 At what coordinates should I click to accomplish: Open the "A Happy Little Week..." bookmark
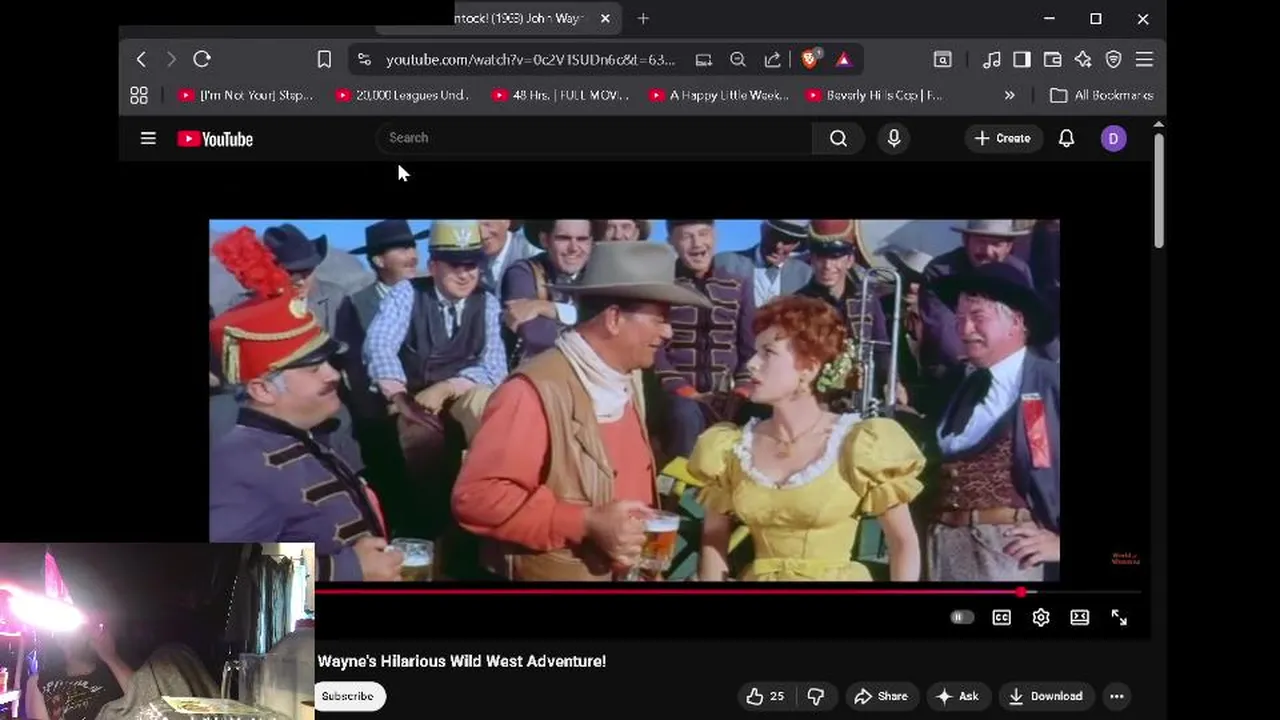[x=718, y=95]
